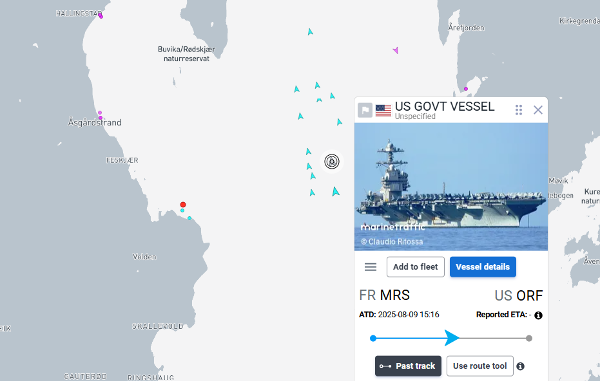600x381 pixels.
Task: Click the destination port US ORF label
Action: [x=518, y=296]
